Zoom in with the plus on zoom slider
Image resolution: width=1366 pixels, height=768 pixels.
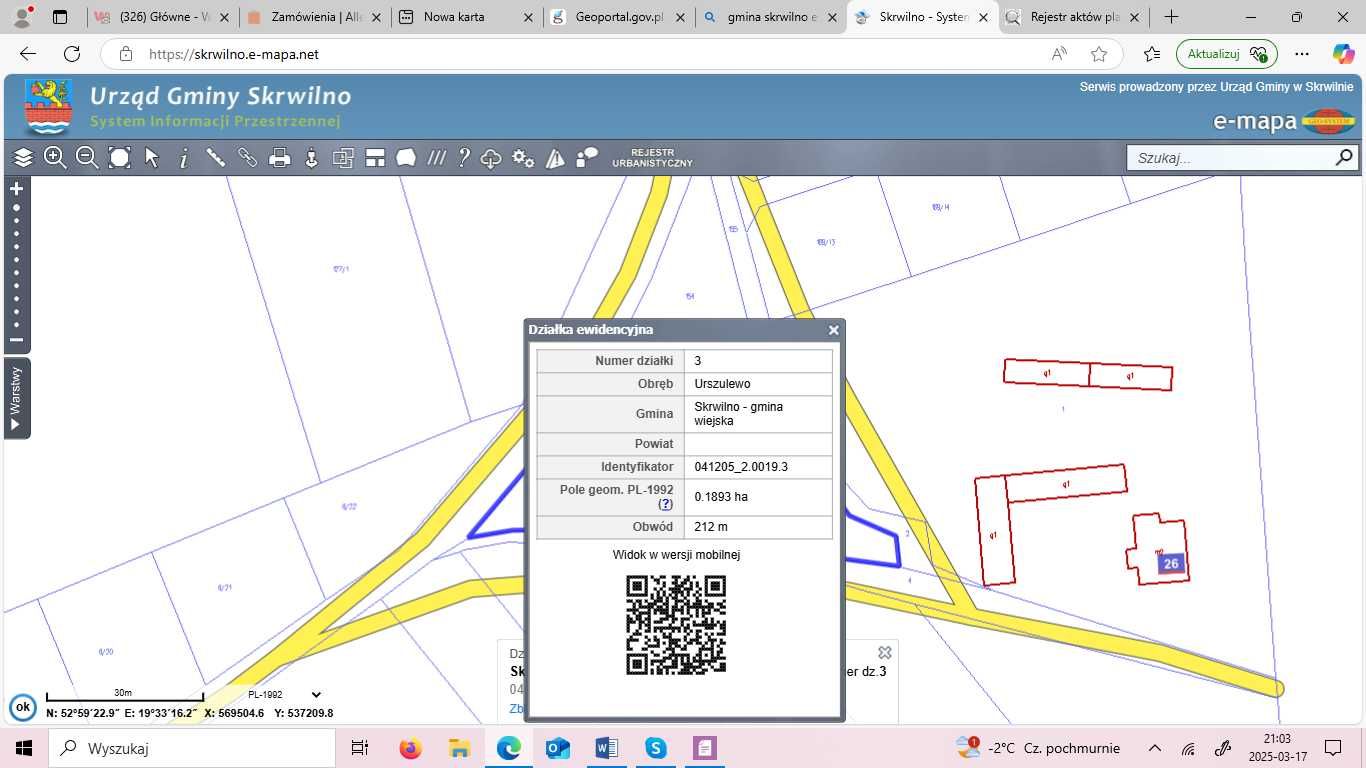pos(16,188)
